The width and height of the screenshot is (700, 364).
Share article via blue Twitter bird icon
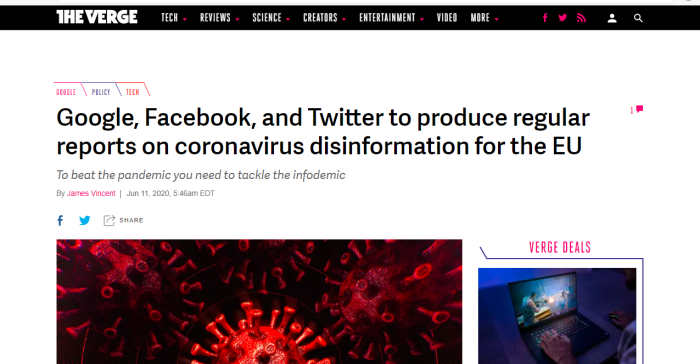coord(84,220)
